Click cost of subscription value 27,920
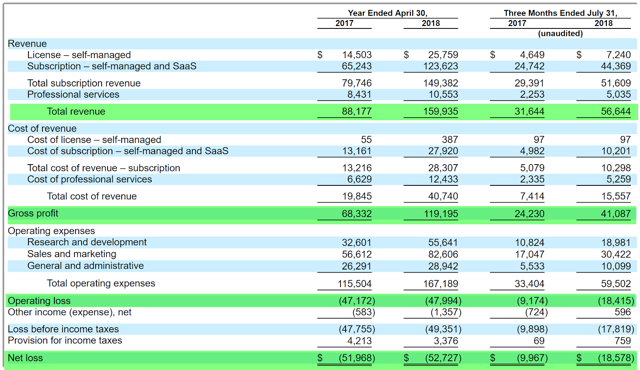The image size is (640, 370). point(443,151)
